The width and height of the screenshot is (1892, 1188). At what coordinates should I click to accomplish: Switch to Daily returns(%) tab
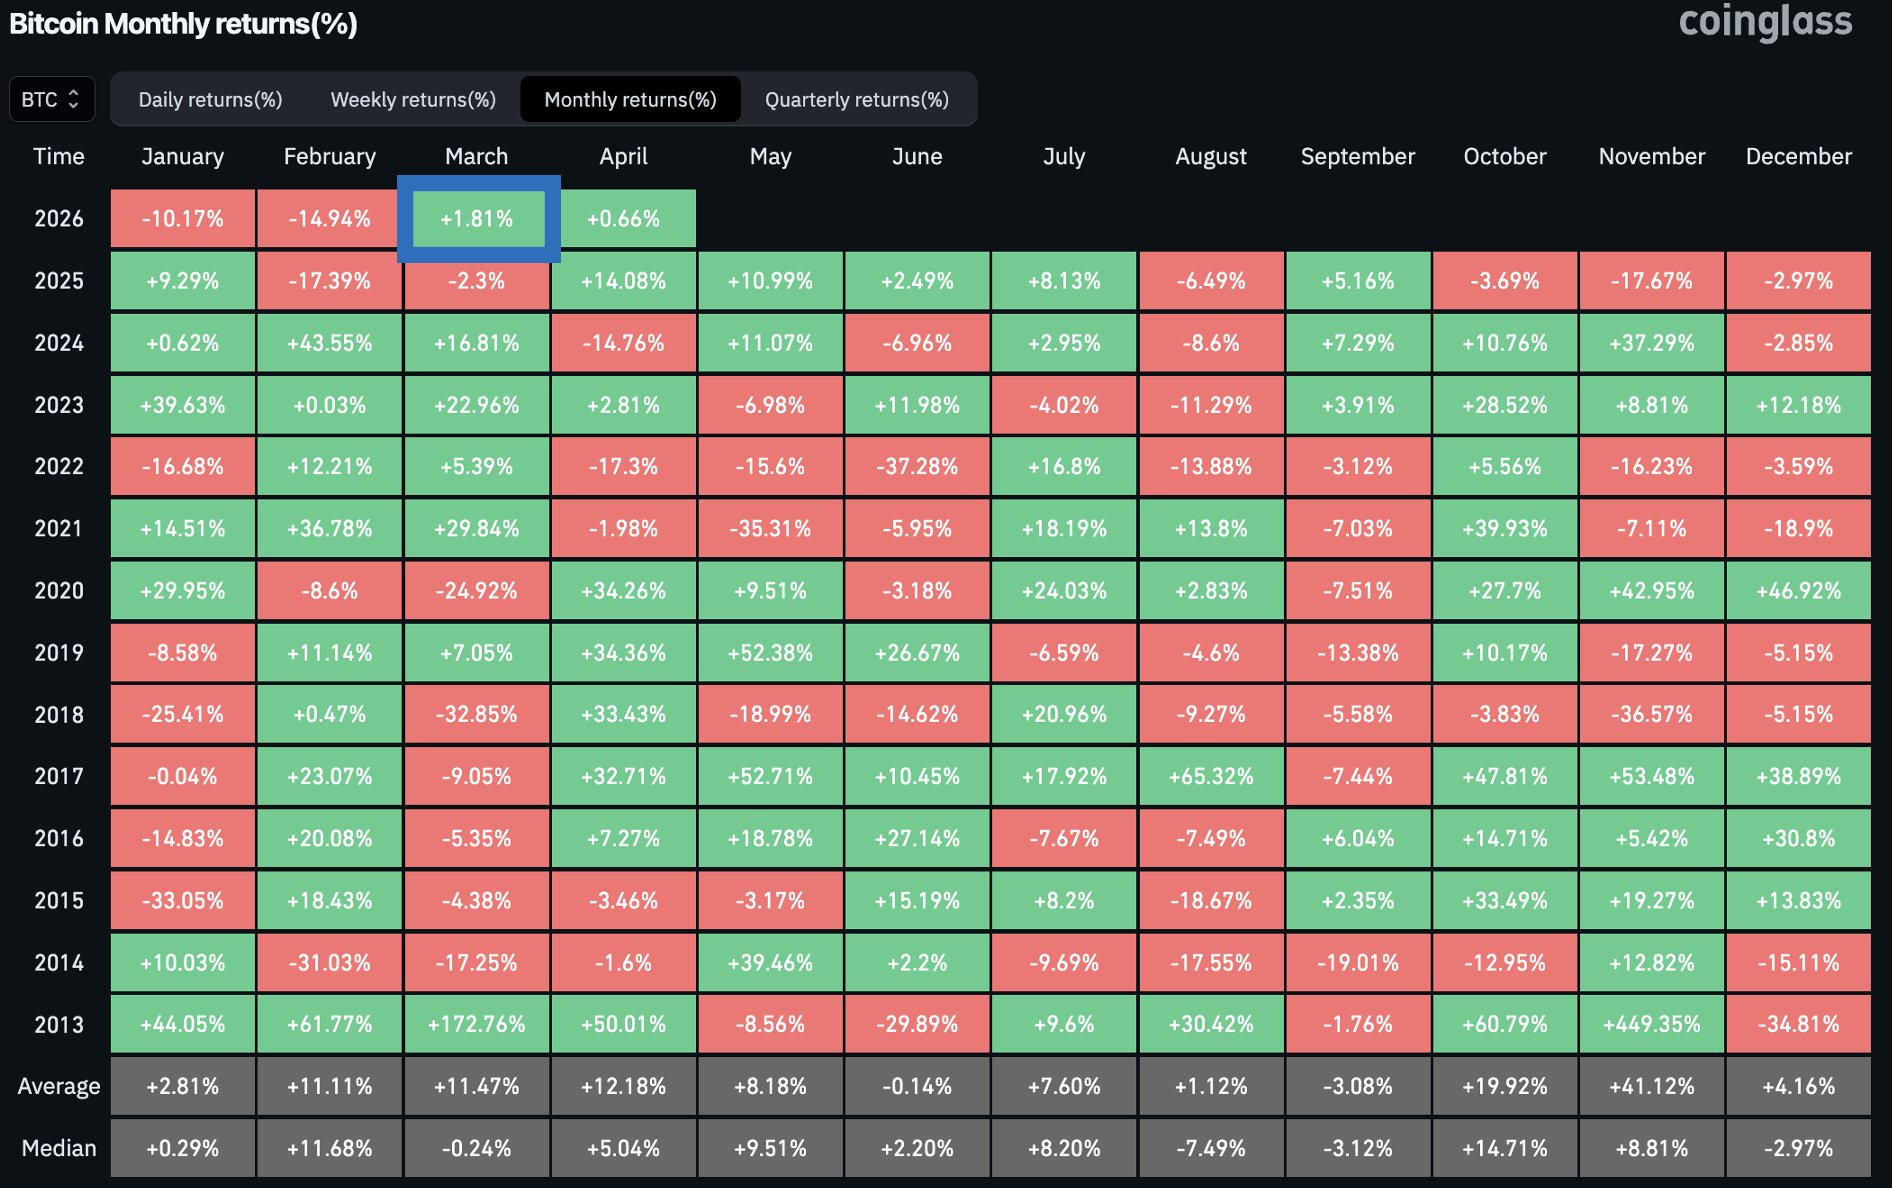(x=210, y=100)
